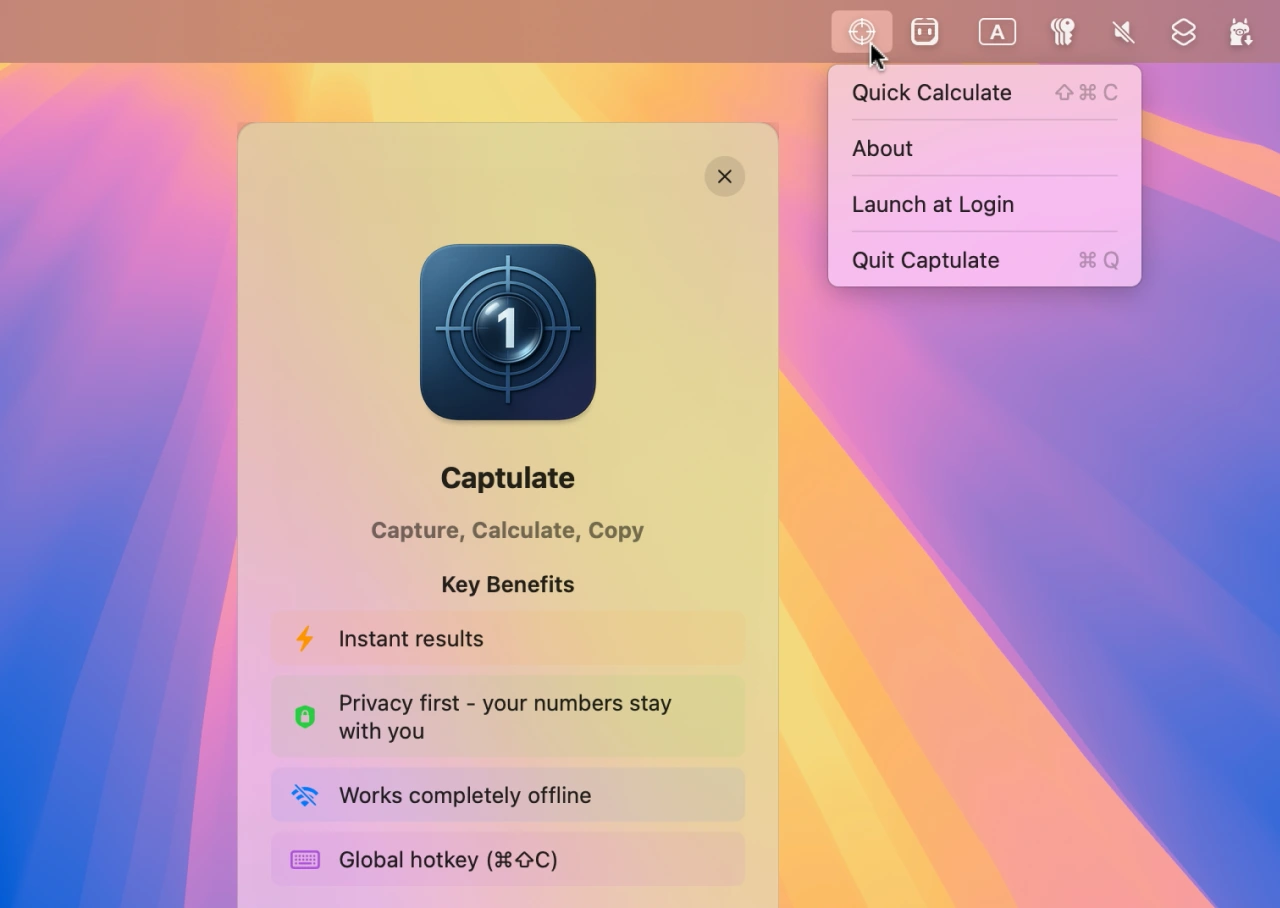Click the crossed-out wifi offline icon
Viewport: 1280px width, 908px height.
pyautogui.click(x=305, y=795)
